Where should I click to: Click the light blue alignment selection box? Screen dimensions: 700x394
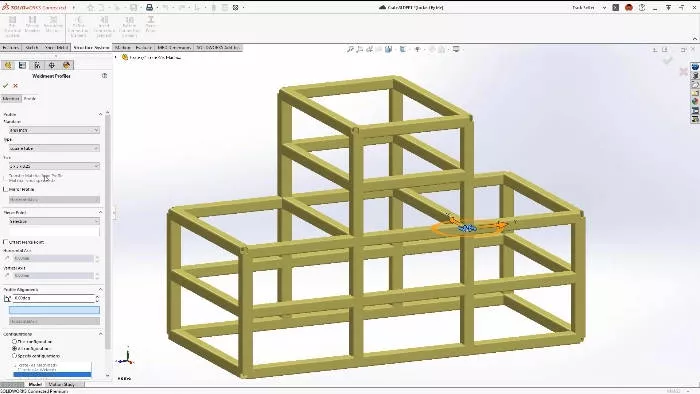point(54,310)
